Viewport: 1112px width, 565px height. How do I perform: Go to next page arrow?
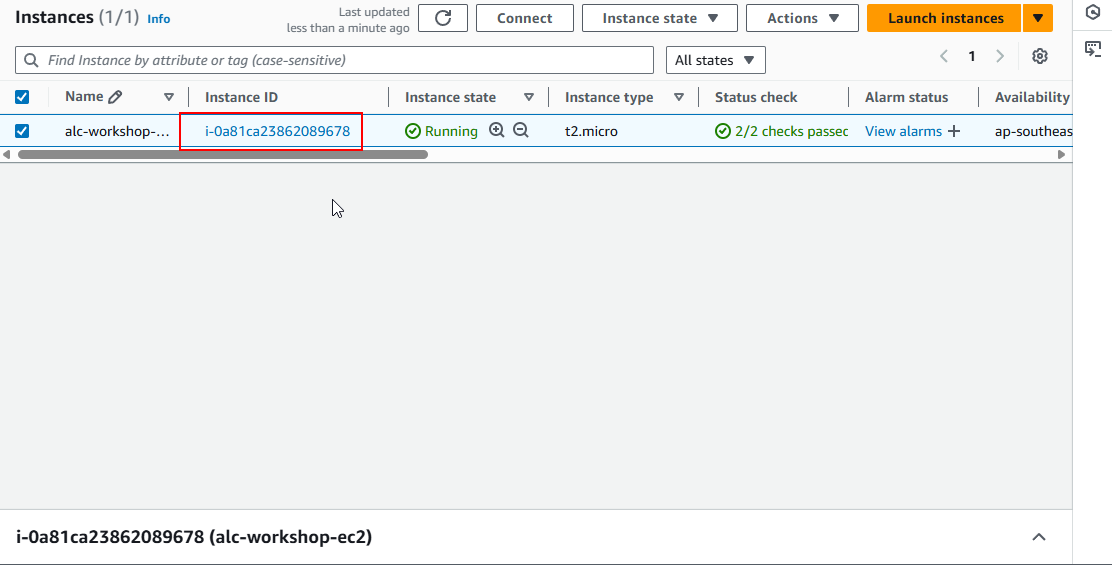pyautogui.click(x=1000, y=57)
